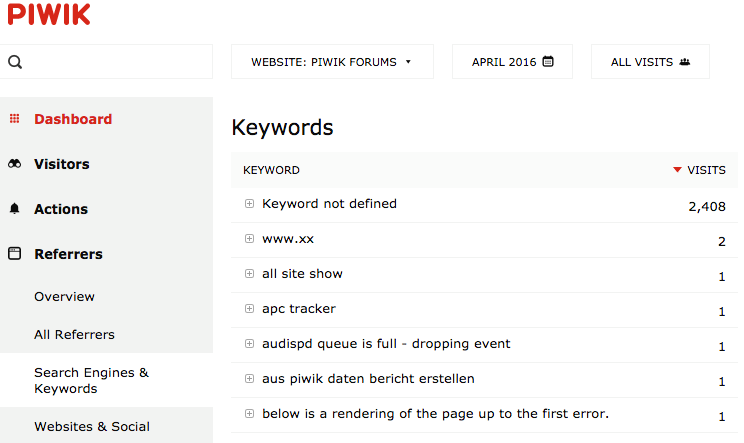Screen dimensions: 744x443
Task: Click the Actions bell icon
Action: tap(15, 209)
